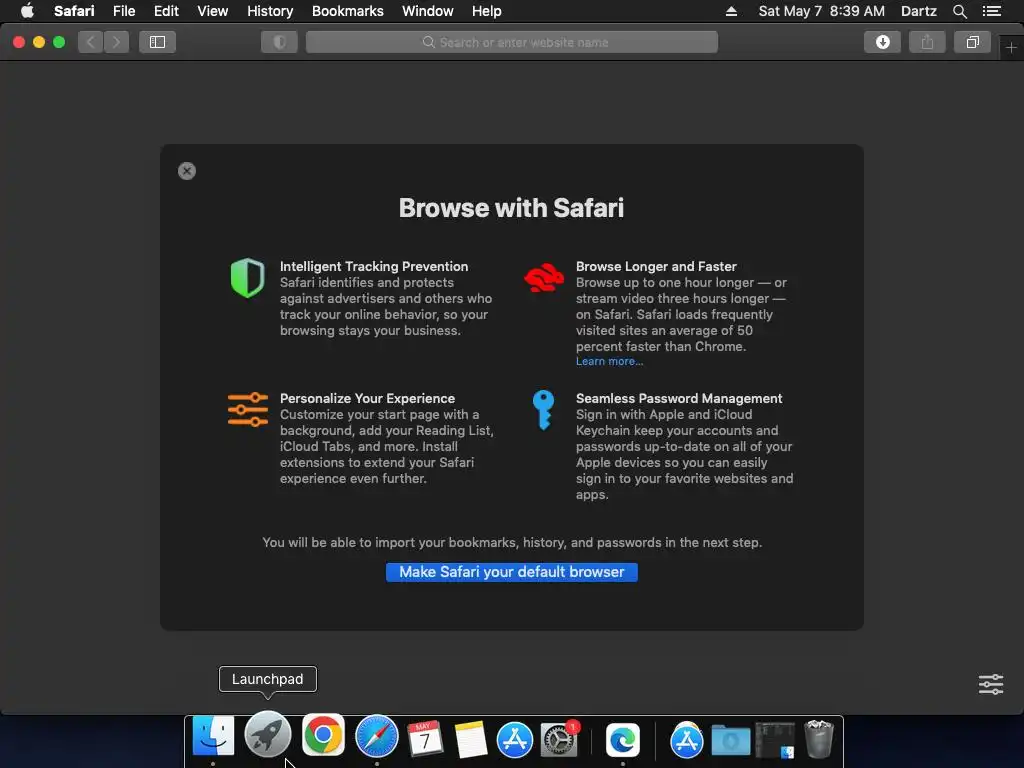Launch Microsoft Edge from the Dock
The height and width of the screenshot is (768, 1024).
(x=622, y=740)
